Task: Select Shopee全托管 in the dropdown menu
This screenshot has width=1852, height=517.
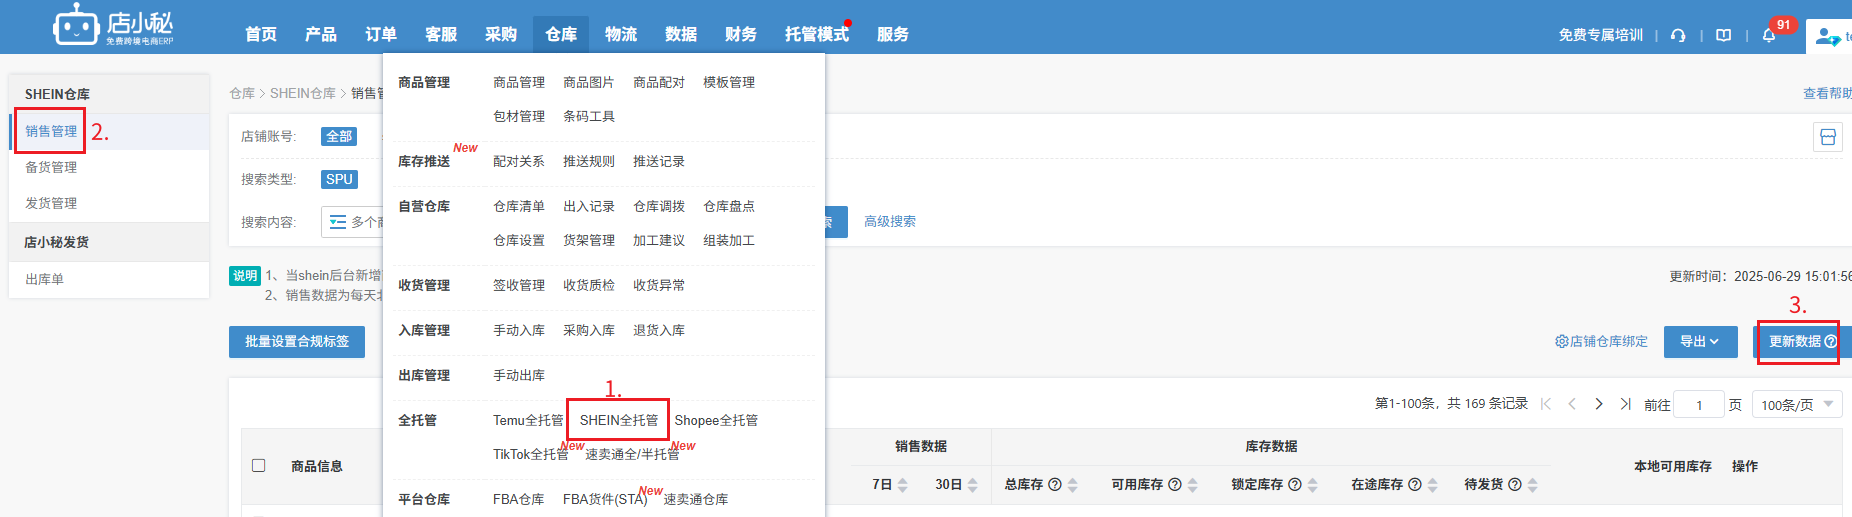Action: pyautogui.click(x=716, y=420)
